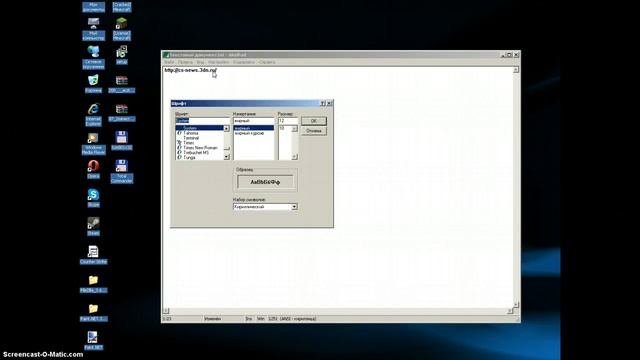
Task: Open the Network Places desktop icon
Action: (93, 57)
